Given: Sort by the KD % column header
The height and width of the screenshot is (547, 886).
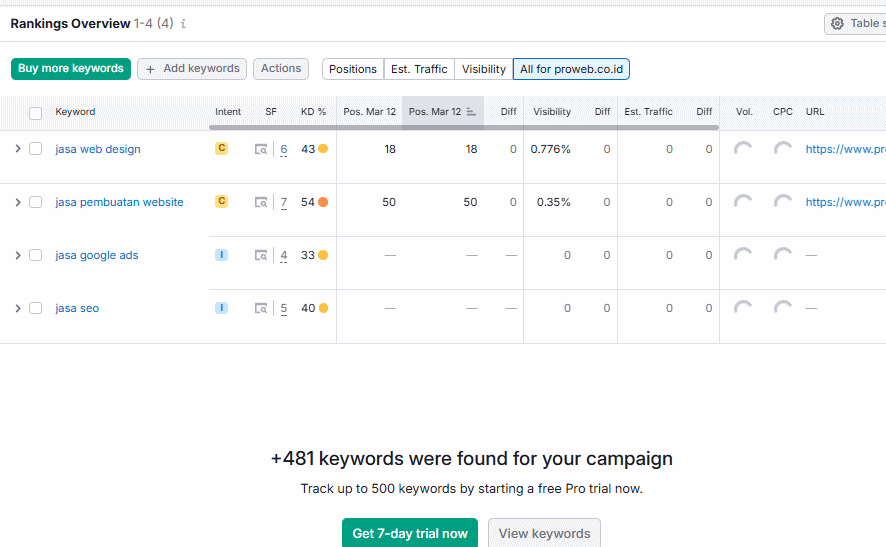Looking at the screenshot, I should [313, 112].
